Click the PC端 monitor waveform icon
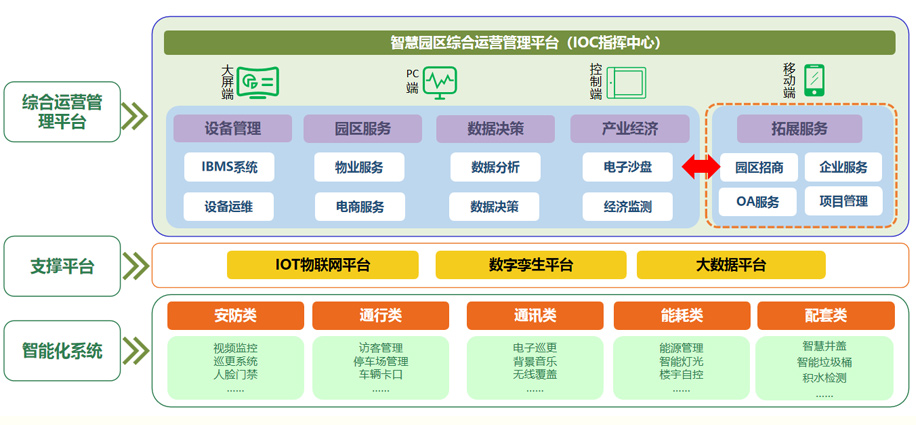 click(x=439, y=82)
